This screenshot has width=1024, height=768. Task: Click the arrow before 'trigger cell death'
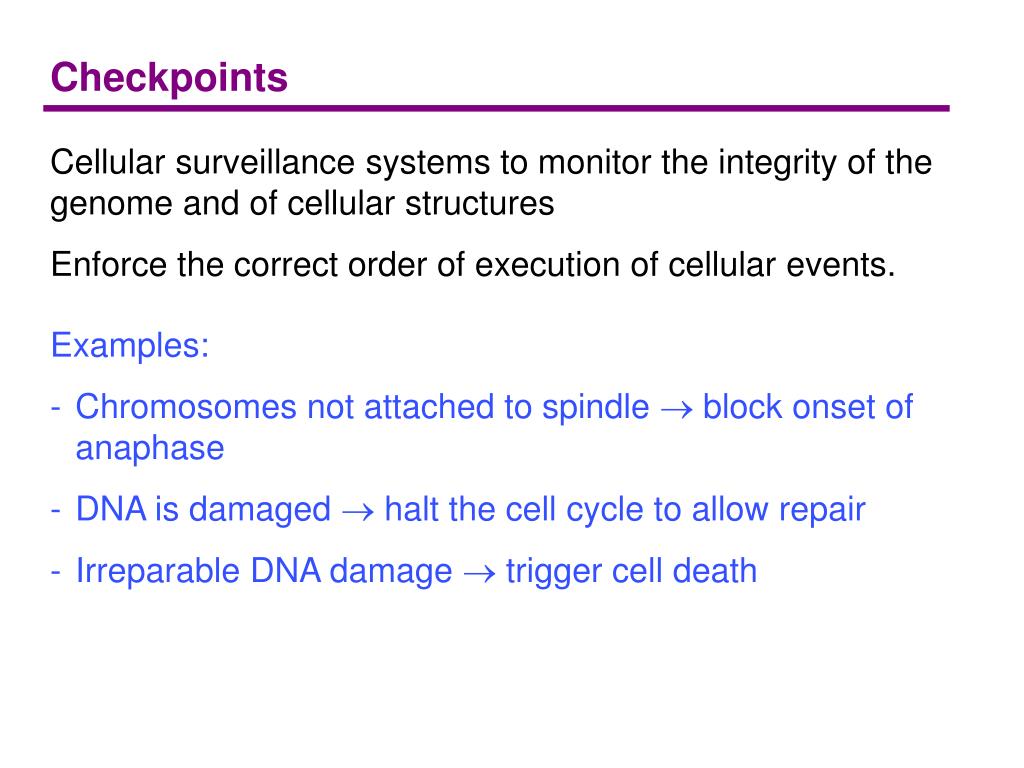479,574
